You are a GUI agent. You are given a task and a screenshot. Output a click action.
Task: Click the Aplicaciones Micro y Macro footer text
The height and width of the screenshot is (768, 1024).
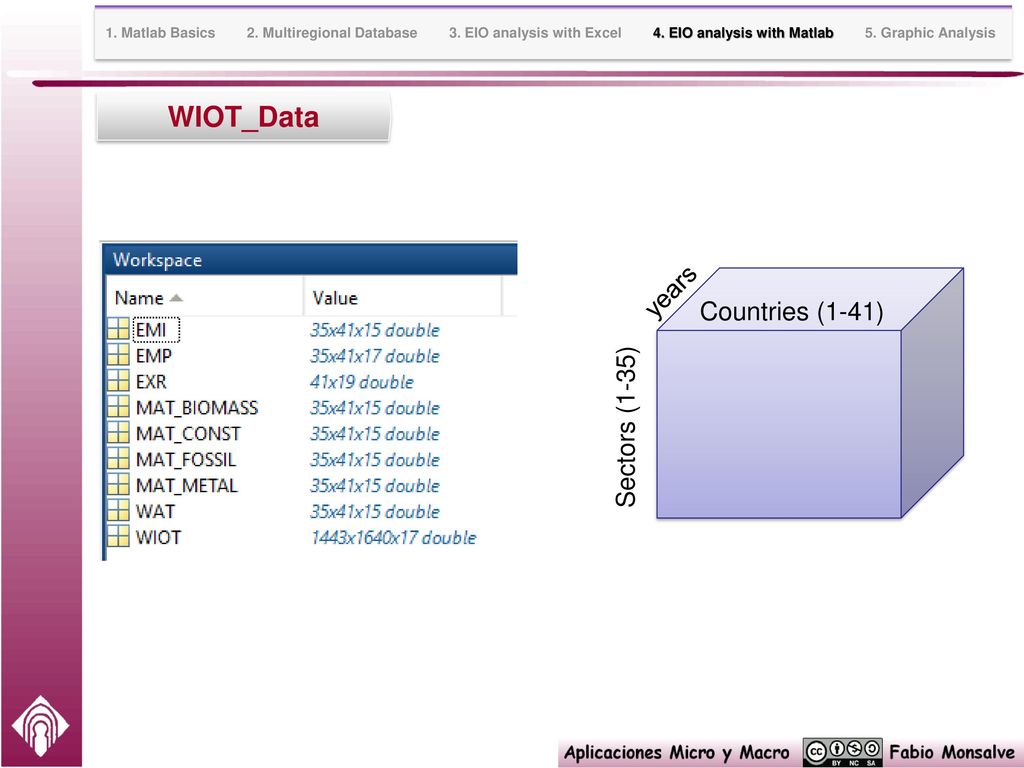click(677, 752)
